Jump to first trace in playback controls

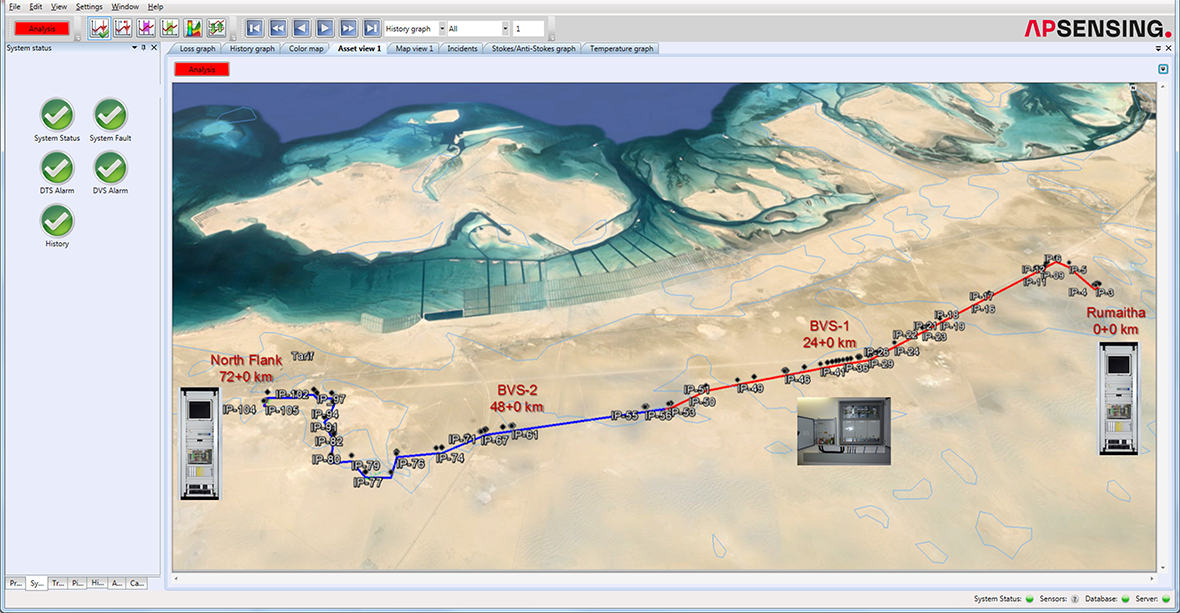tap(254, 29)
